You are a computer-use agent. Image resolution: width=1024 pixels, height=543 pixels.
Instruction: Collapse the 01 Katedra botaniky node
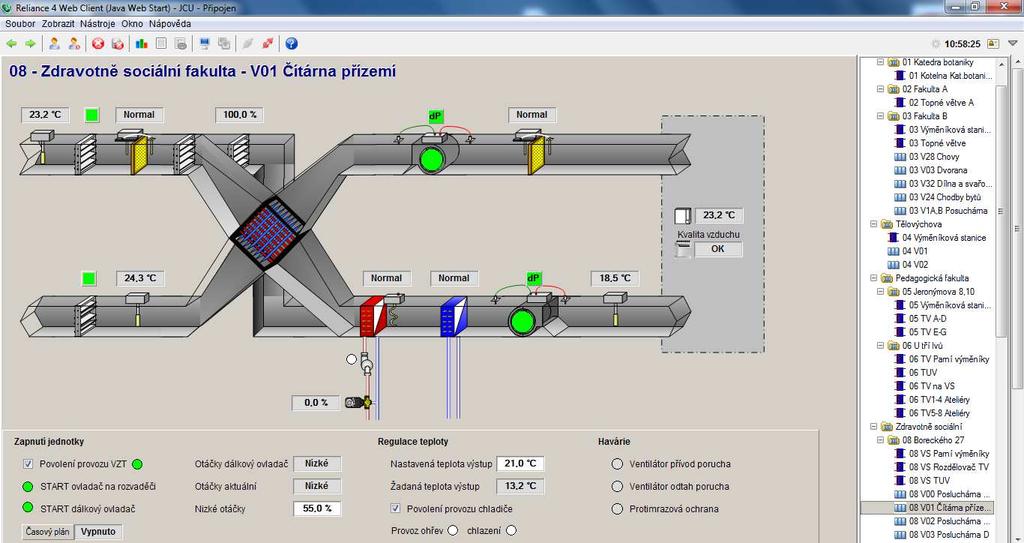coord(880,62)
